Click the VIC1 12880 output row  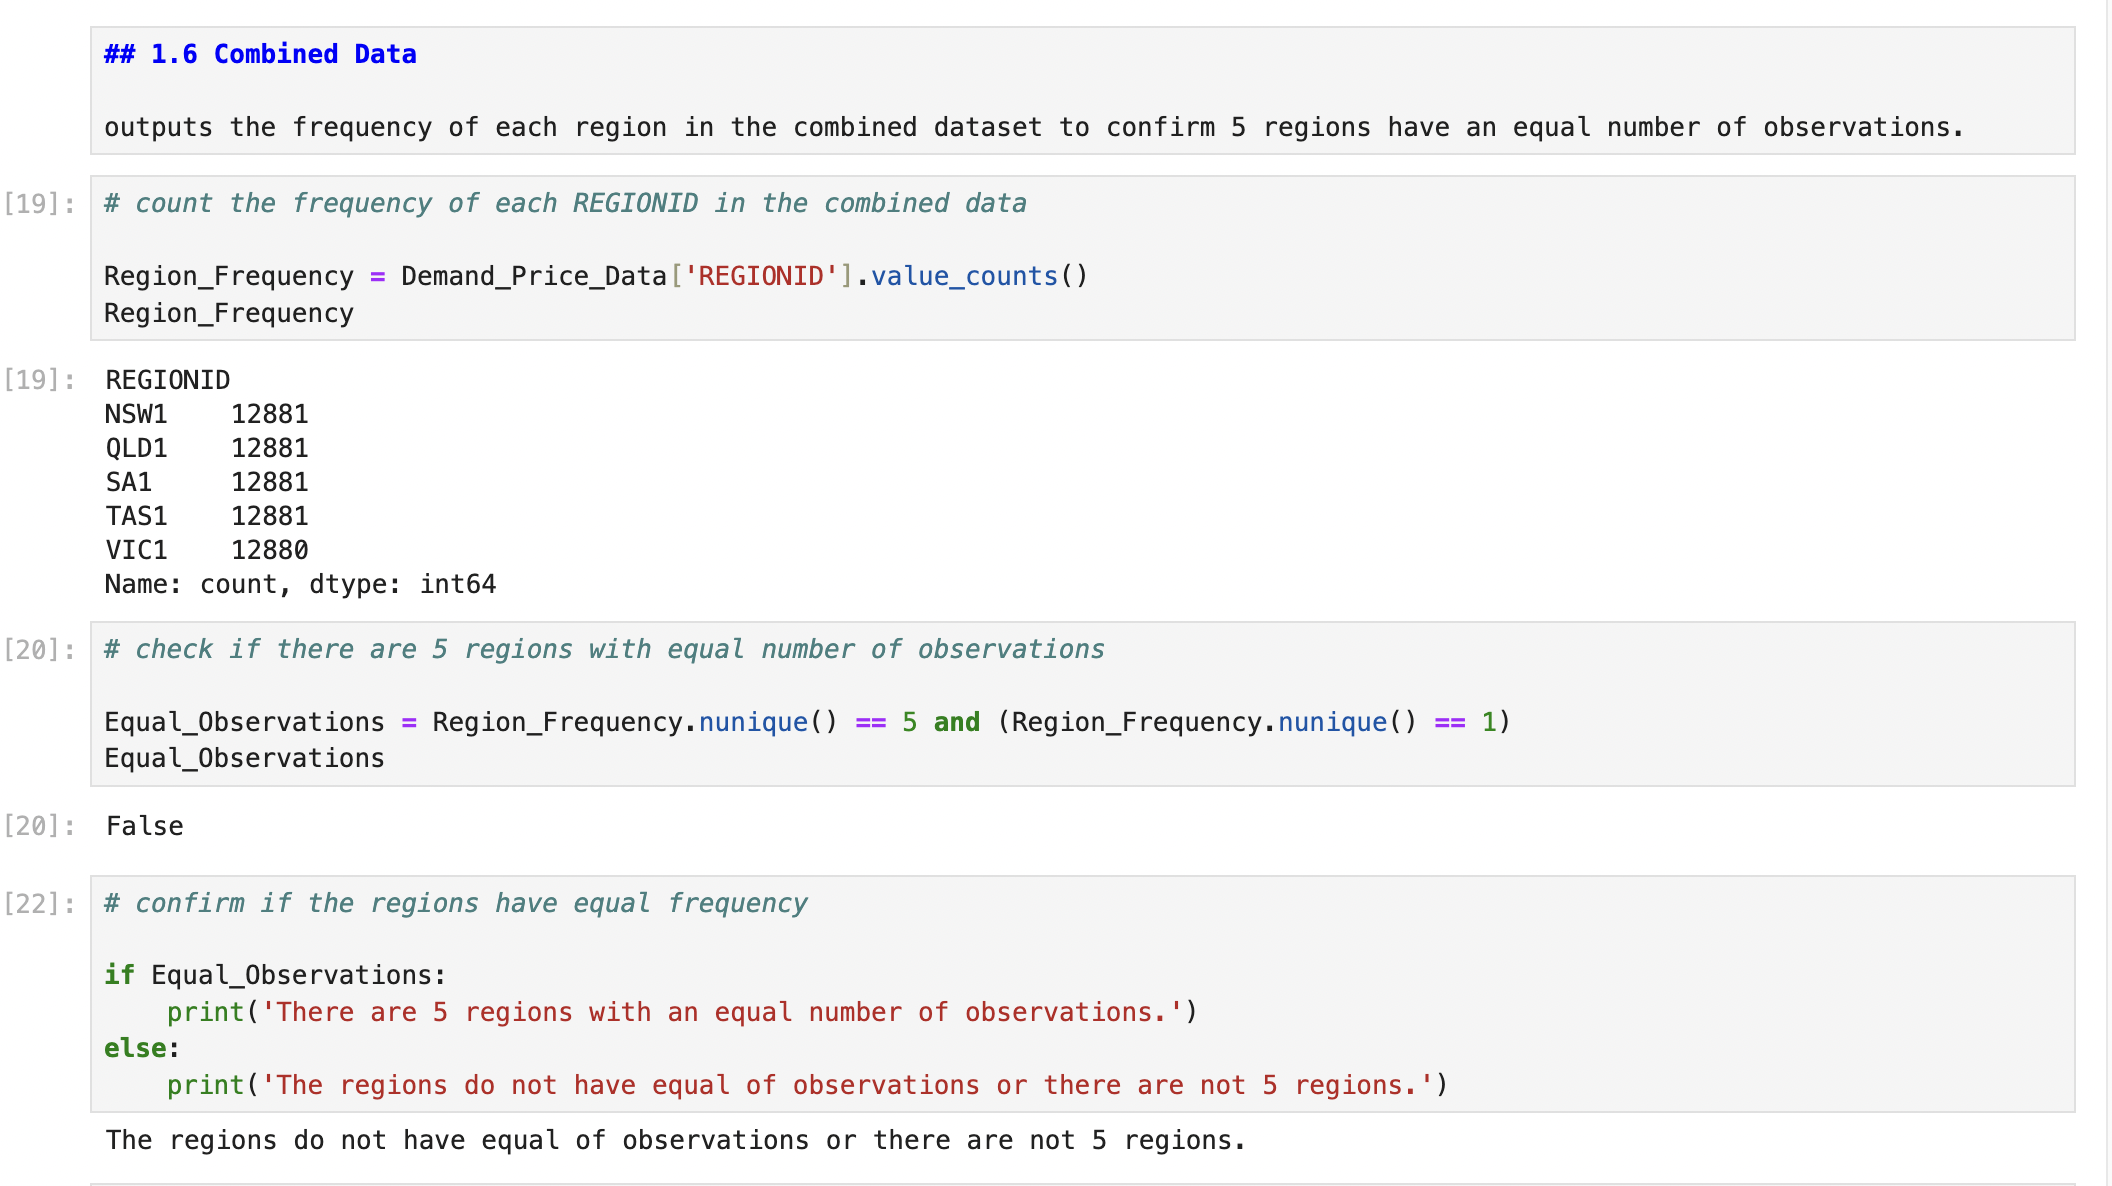[x=207, y=551]
